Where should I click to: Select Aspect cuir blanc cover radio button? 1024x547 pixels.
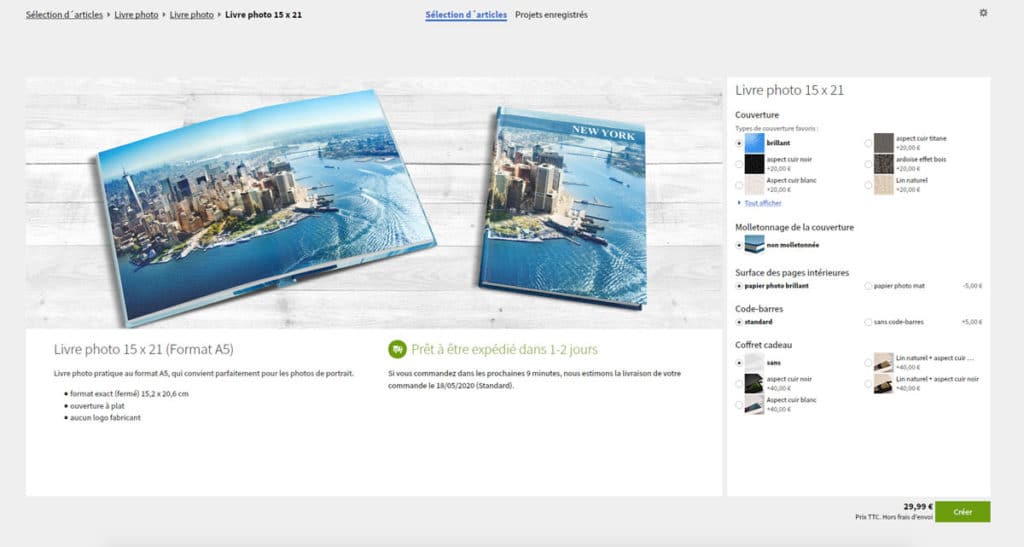pos(739,185)
